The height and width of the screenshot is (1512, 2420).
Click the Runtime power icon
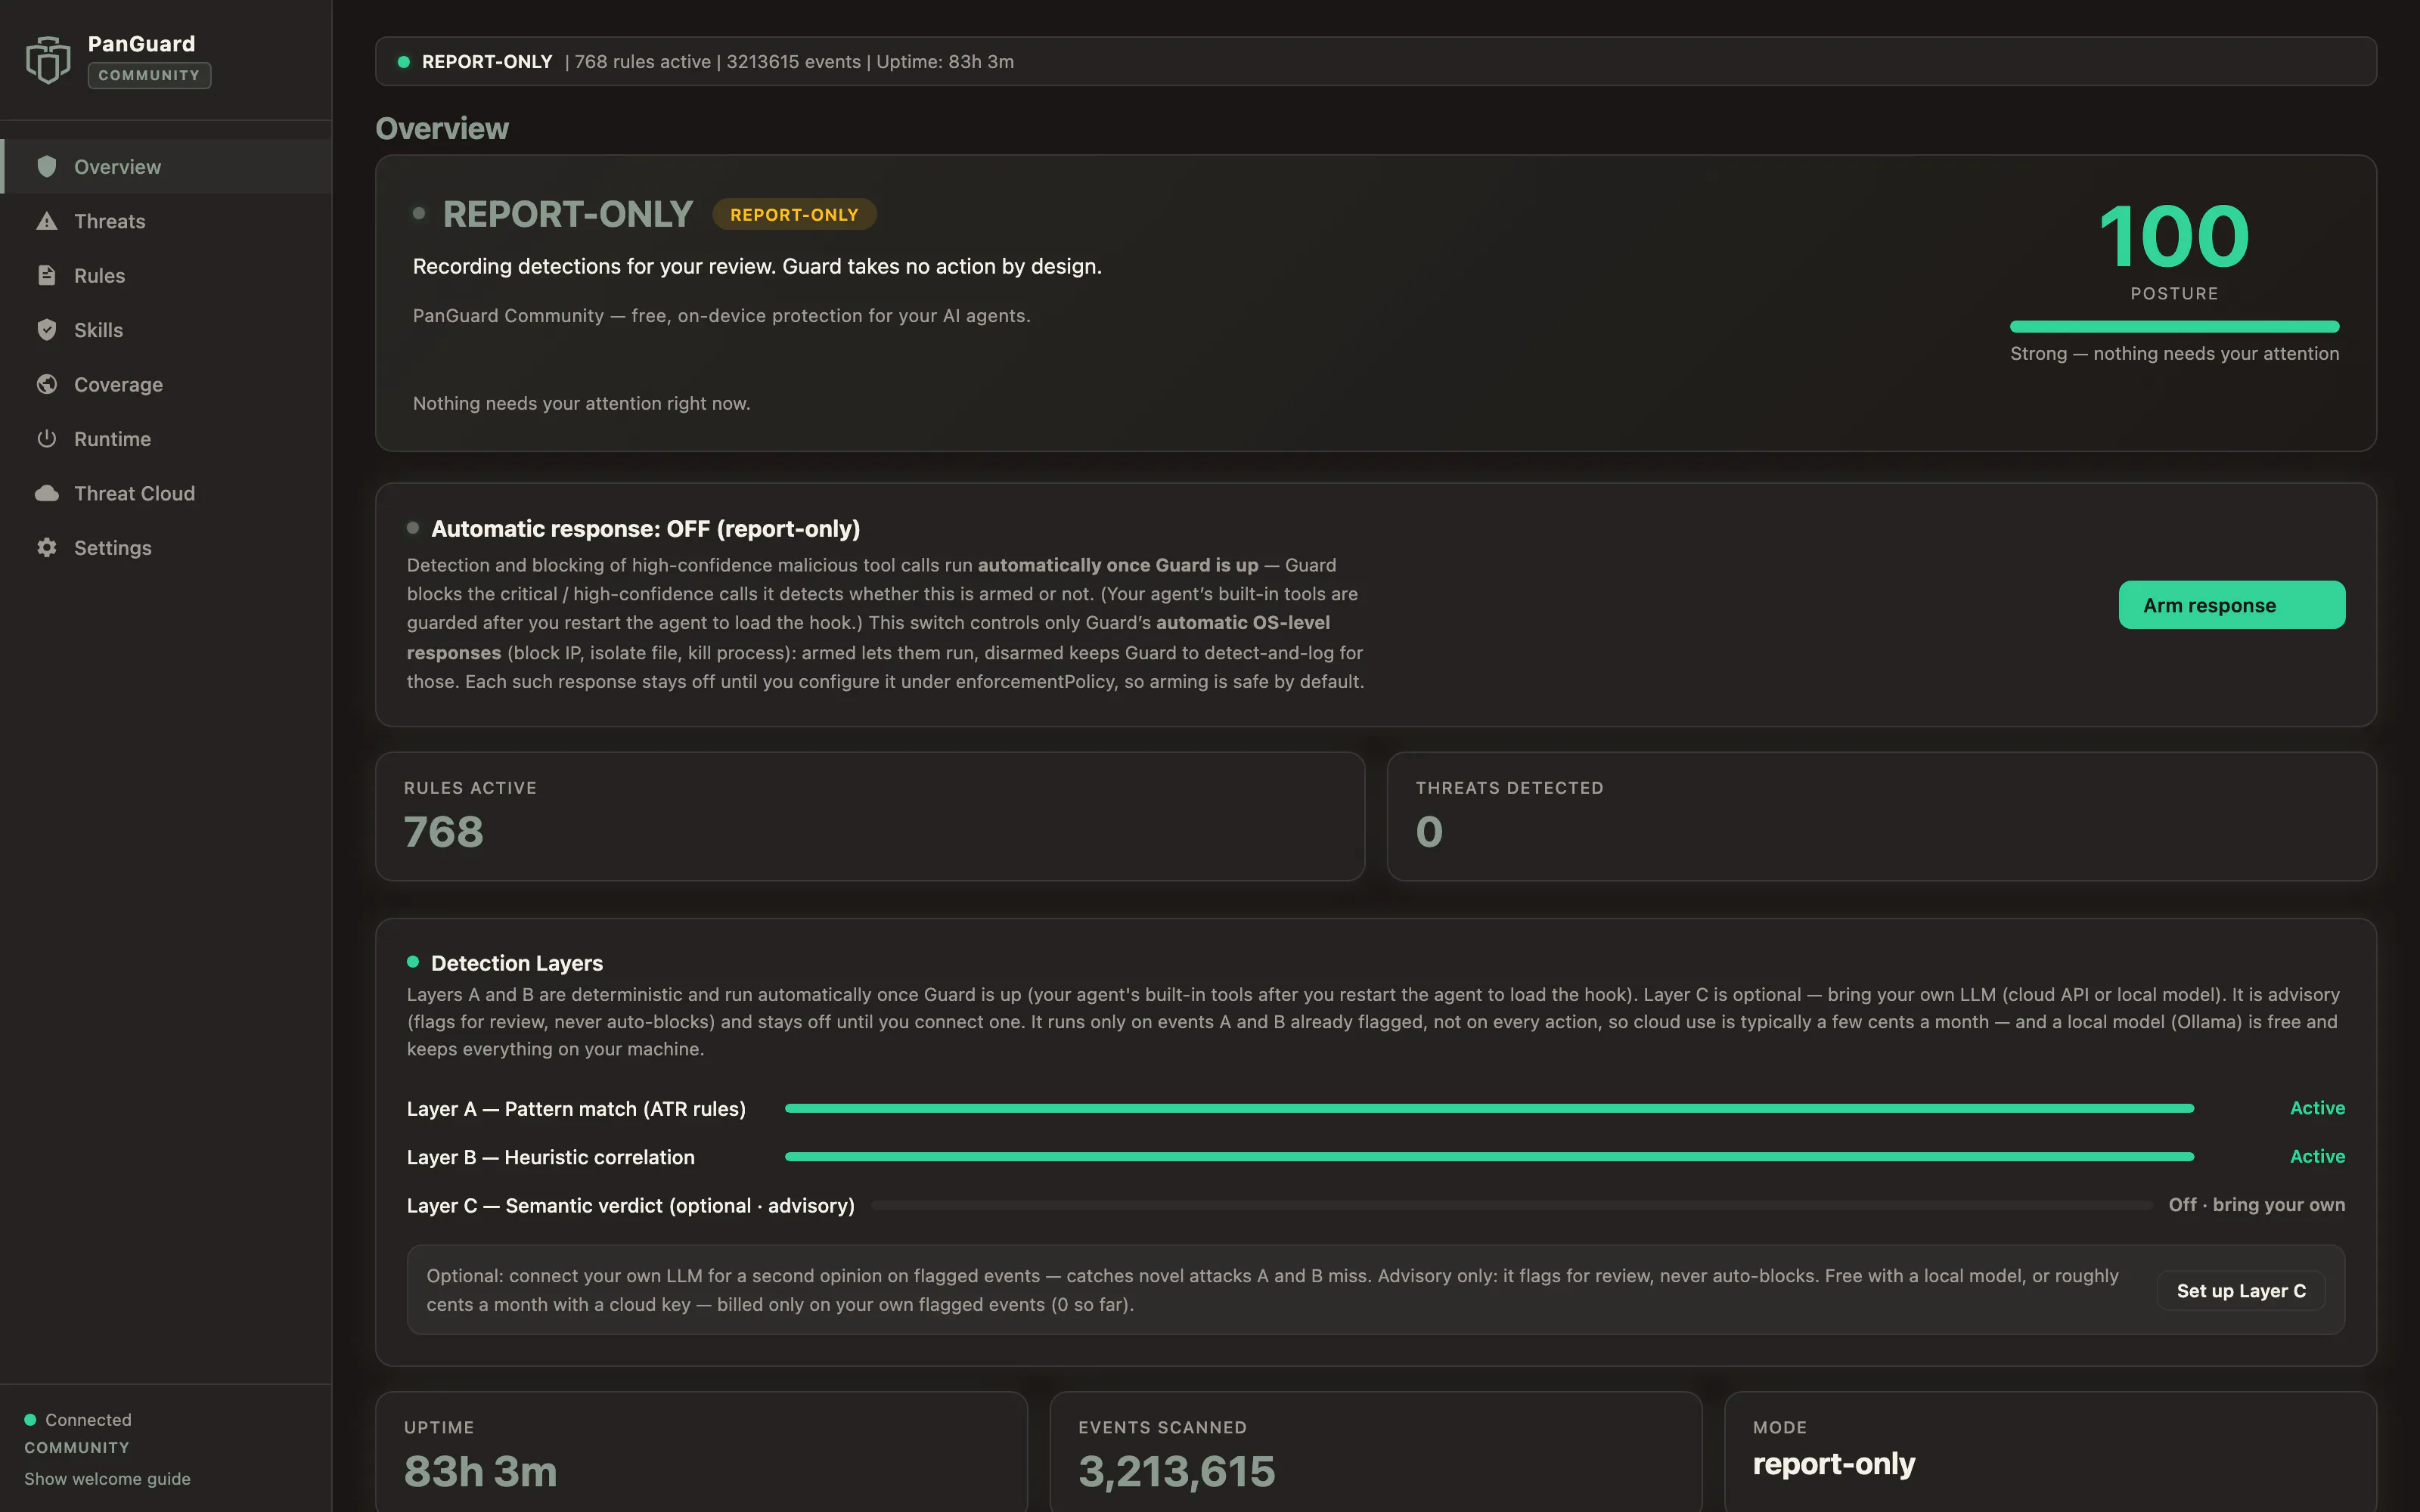pyautogui.click(x=46, y=439)
